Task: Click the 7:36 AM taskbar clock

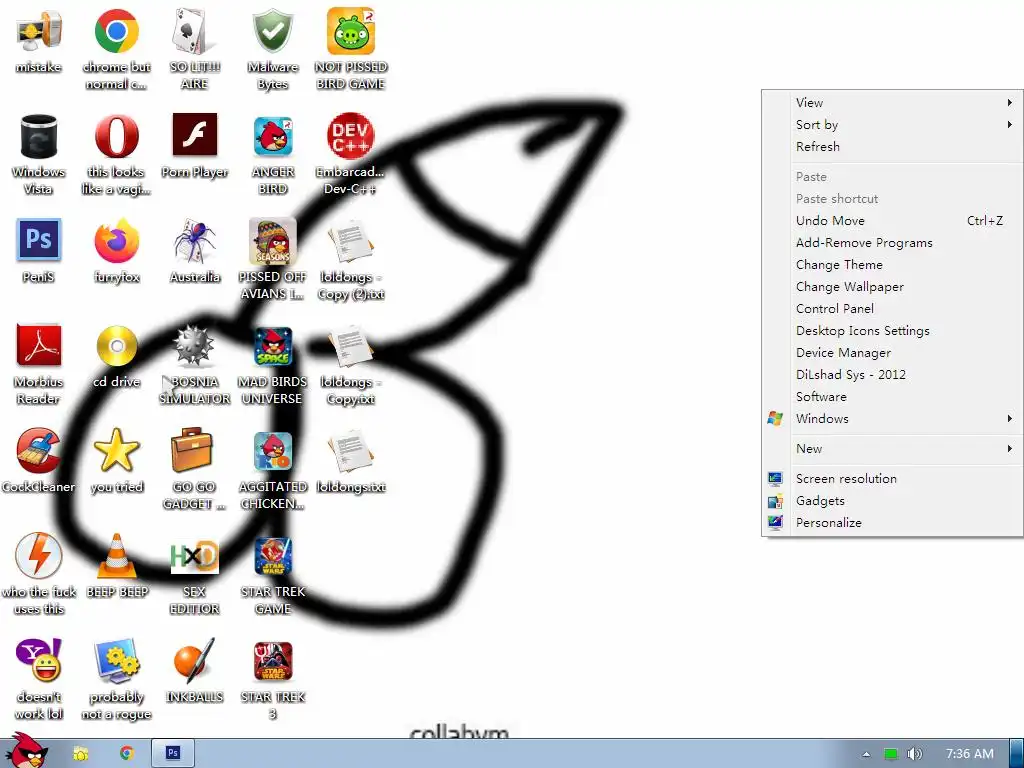Action: pos(970,754)
